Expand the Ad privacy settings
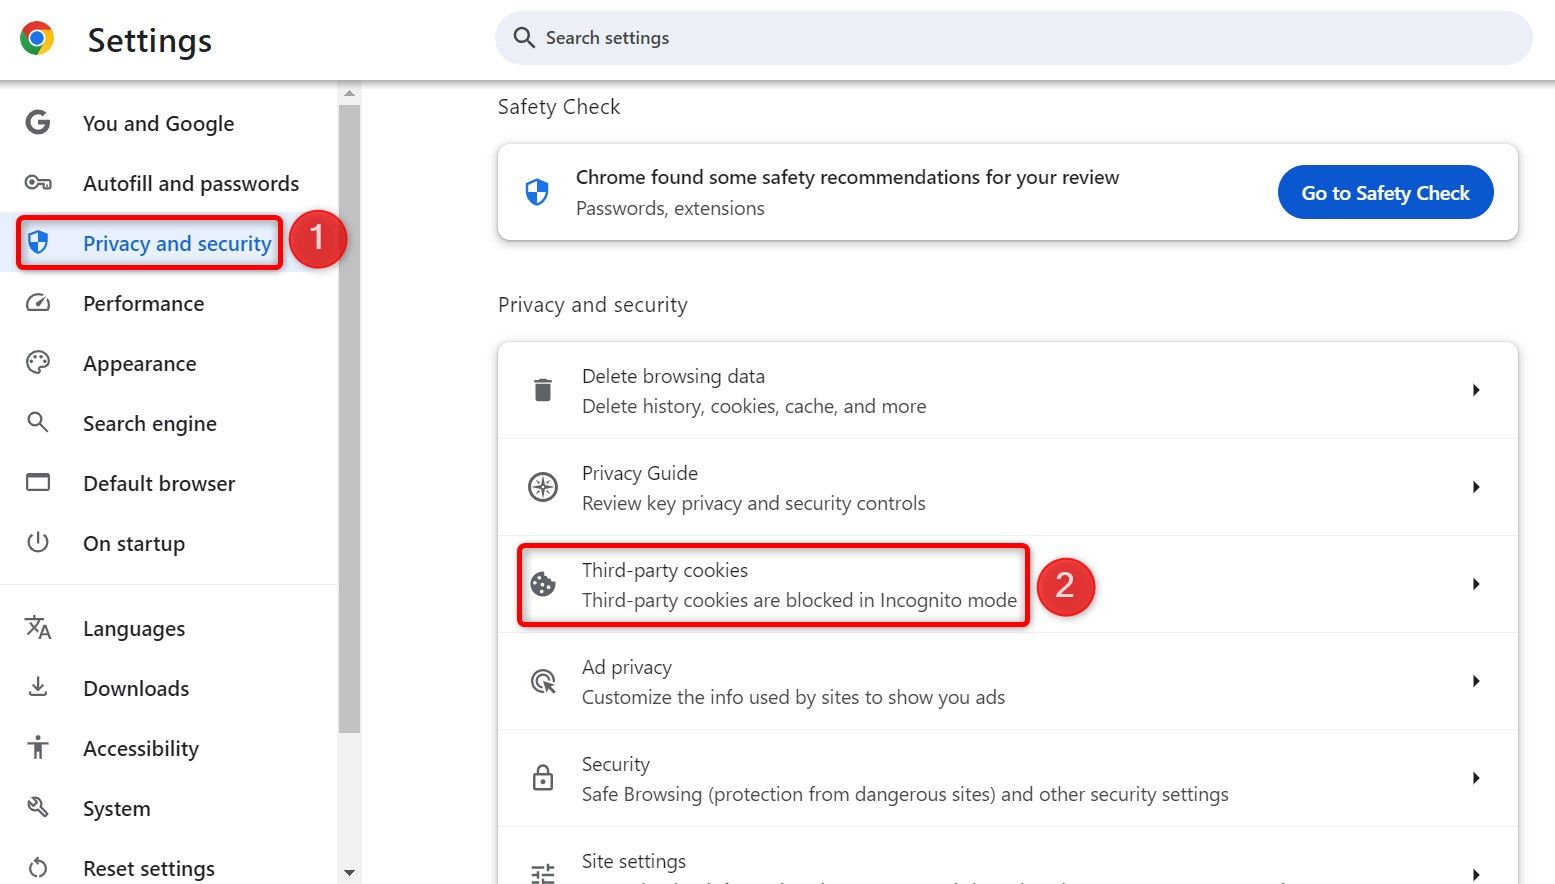This screenshot has height=884, width=1555. pyautogui.click(x=1476, y=681)
